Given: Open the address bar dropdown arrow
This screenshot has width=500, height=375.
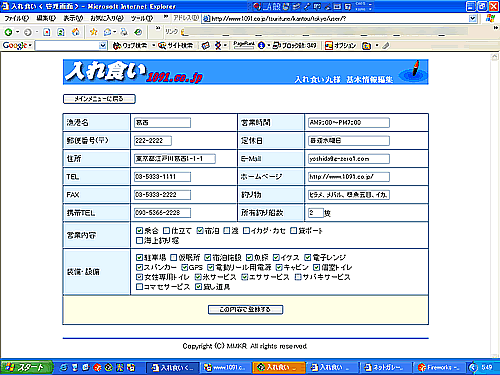Looking at the screenshot, I should [473, 18].
